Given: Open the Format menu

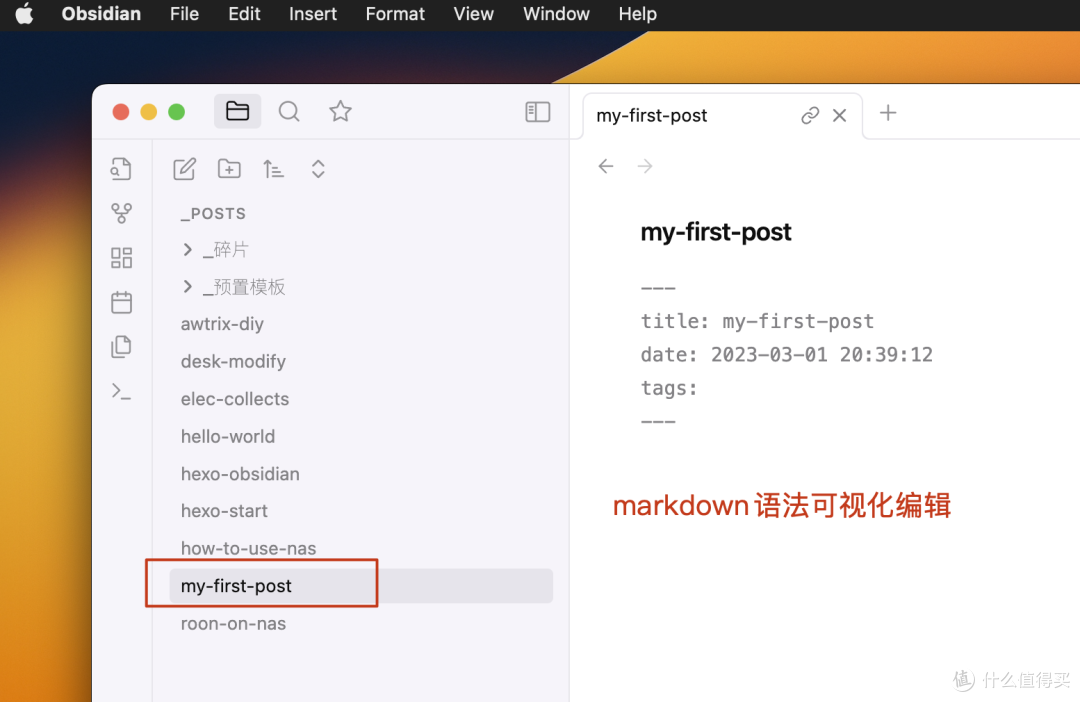Looking at the screenshot, I should (x=395, y=14).
